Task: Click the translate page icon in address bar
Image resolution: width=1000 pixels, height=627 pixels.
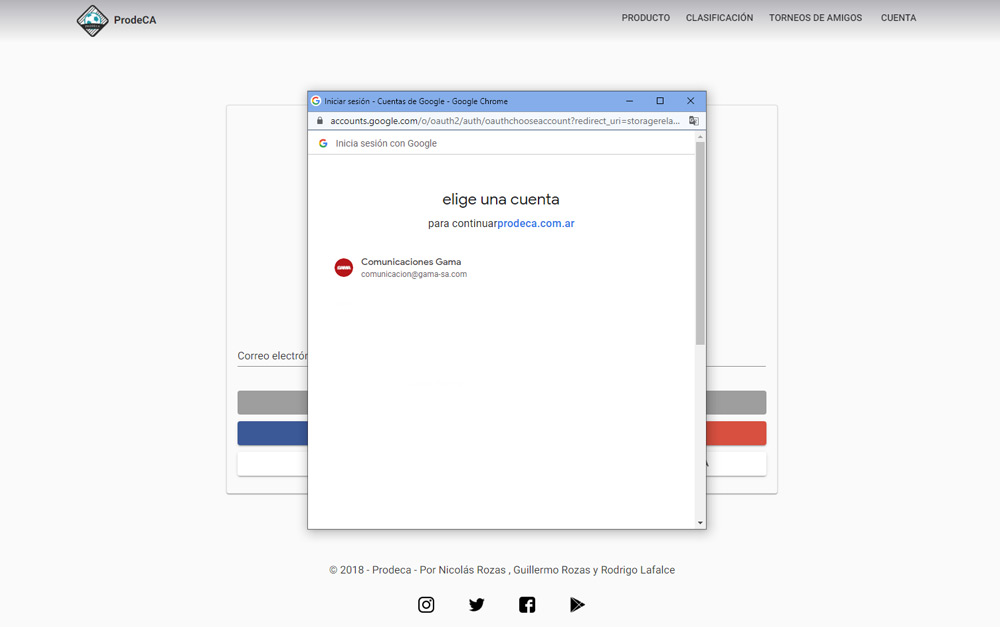Action: 693,121
